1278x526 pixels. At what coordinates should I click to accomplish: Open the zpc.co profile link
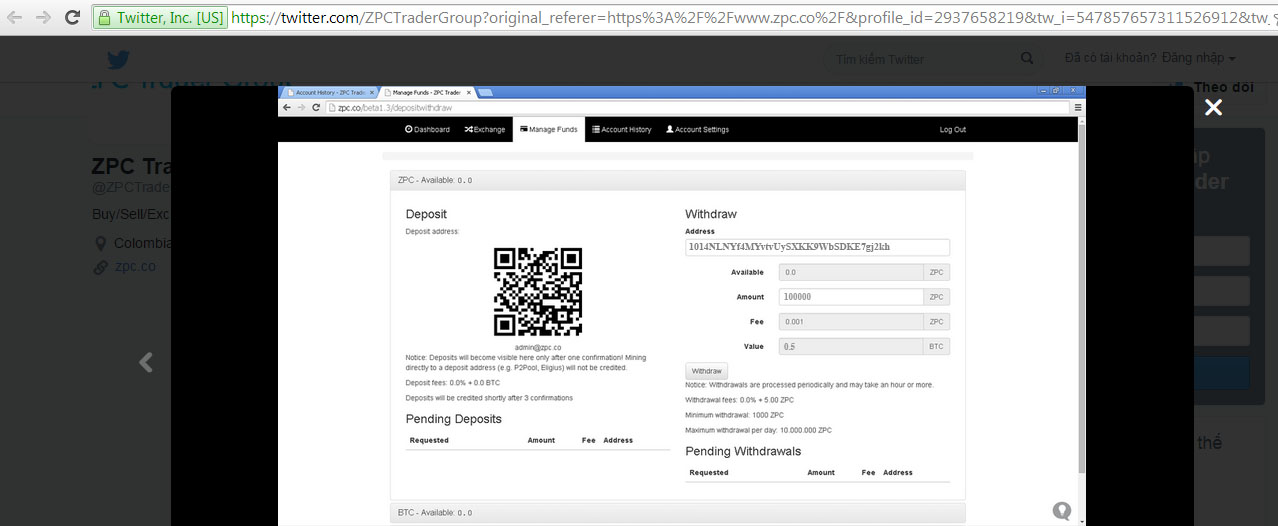pos(135,267)
